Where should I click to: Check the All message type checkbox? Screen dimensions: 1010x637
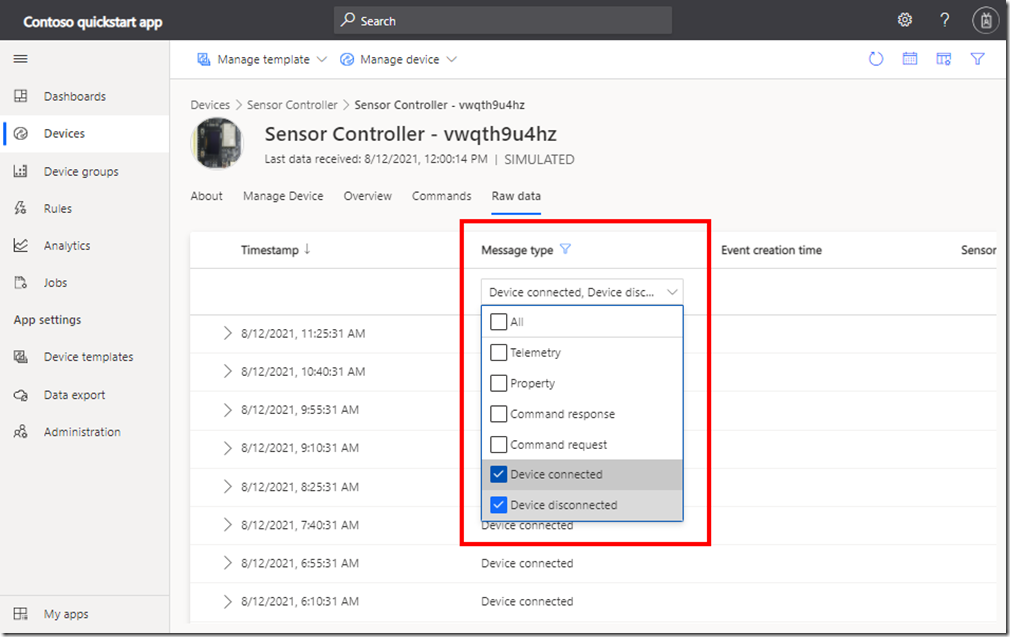click(x=499, y=321)
